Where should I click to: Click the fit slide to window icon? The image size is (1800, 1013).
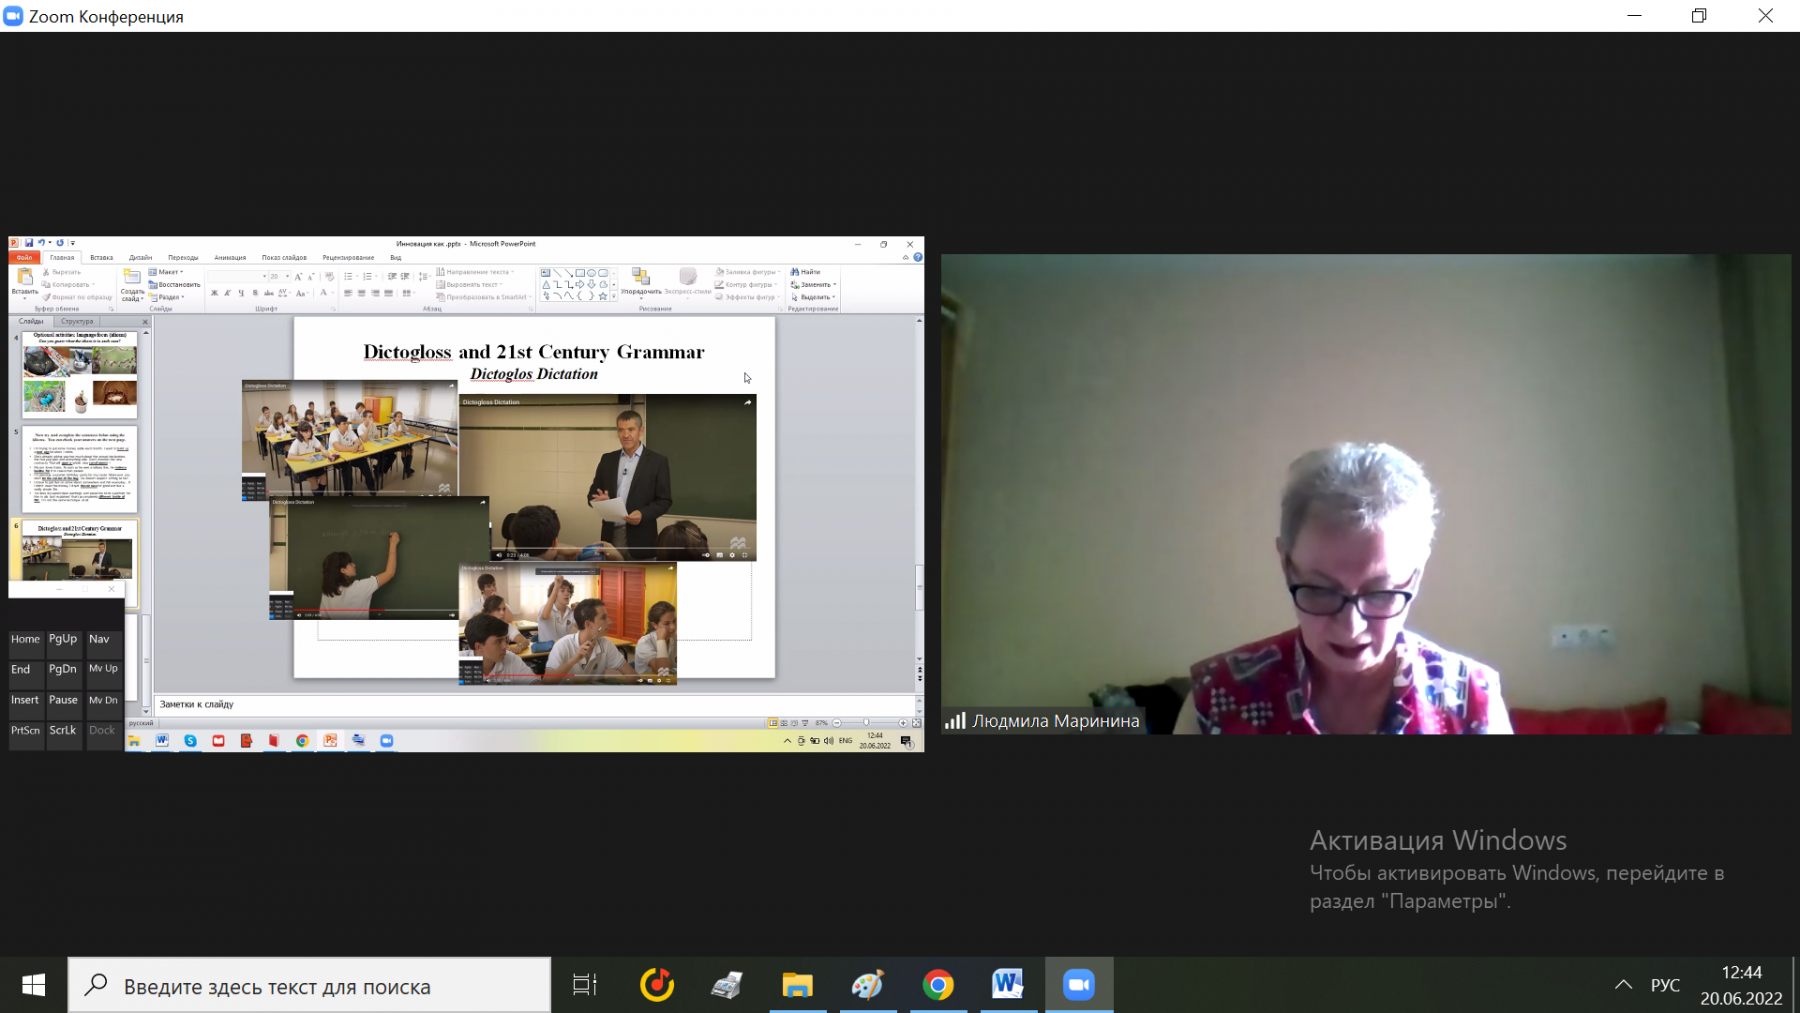pos(916,723)
